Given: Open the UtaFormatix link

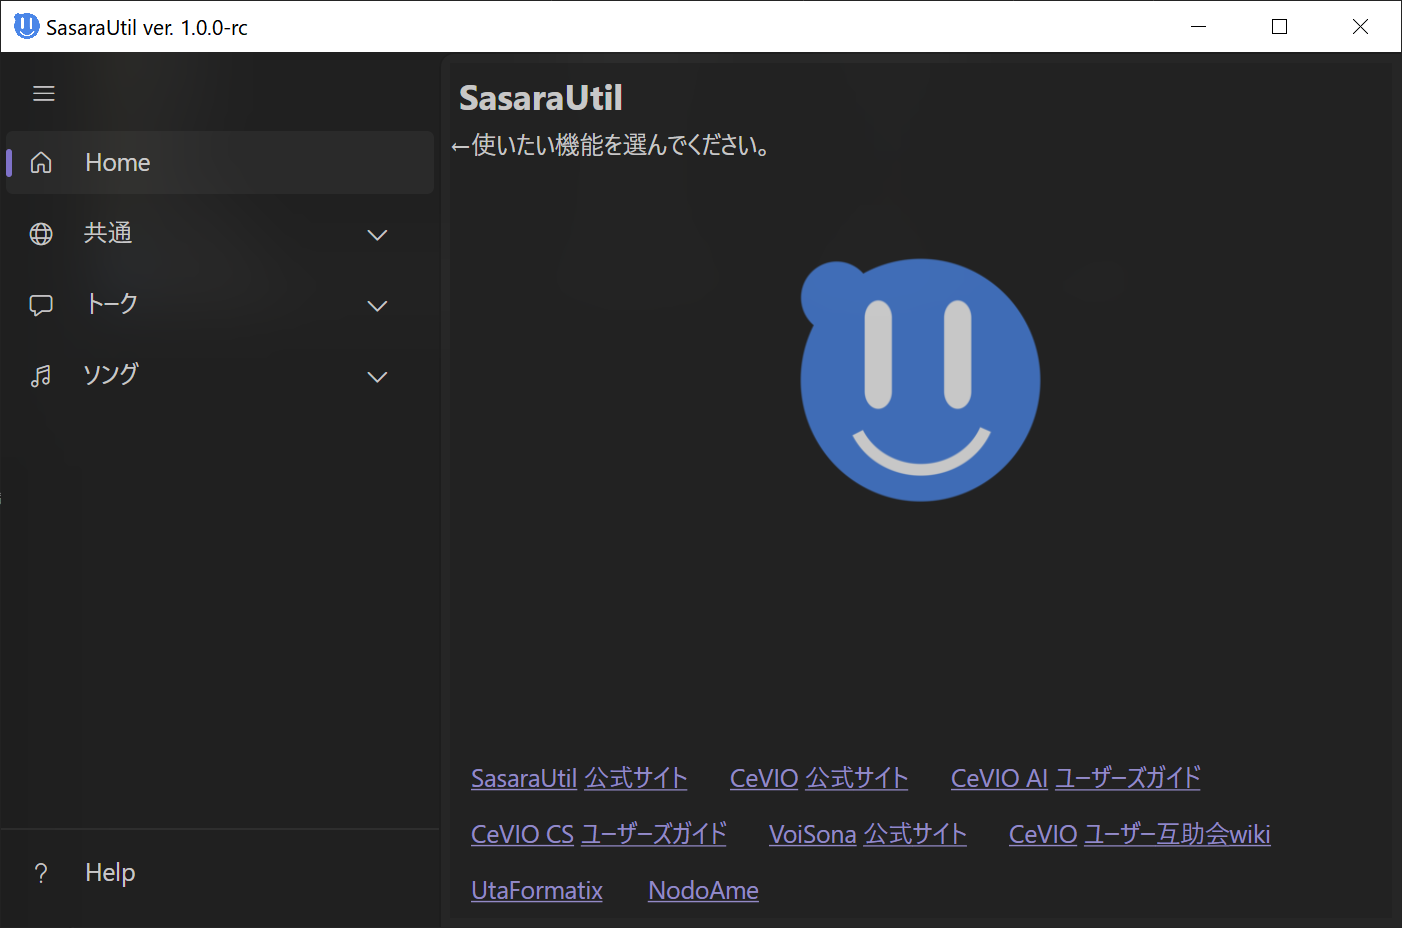Looking at the screenshot, I should coord(537,890).
